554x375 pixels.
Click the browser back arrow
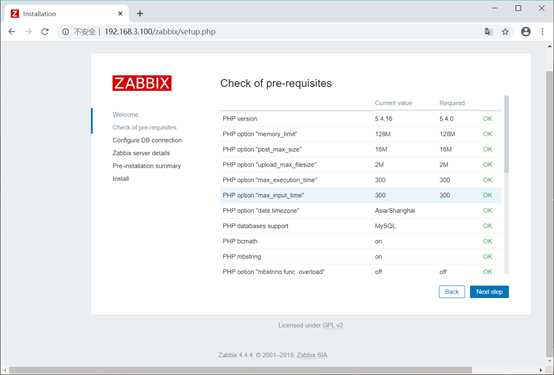coord(12,32)
